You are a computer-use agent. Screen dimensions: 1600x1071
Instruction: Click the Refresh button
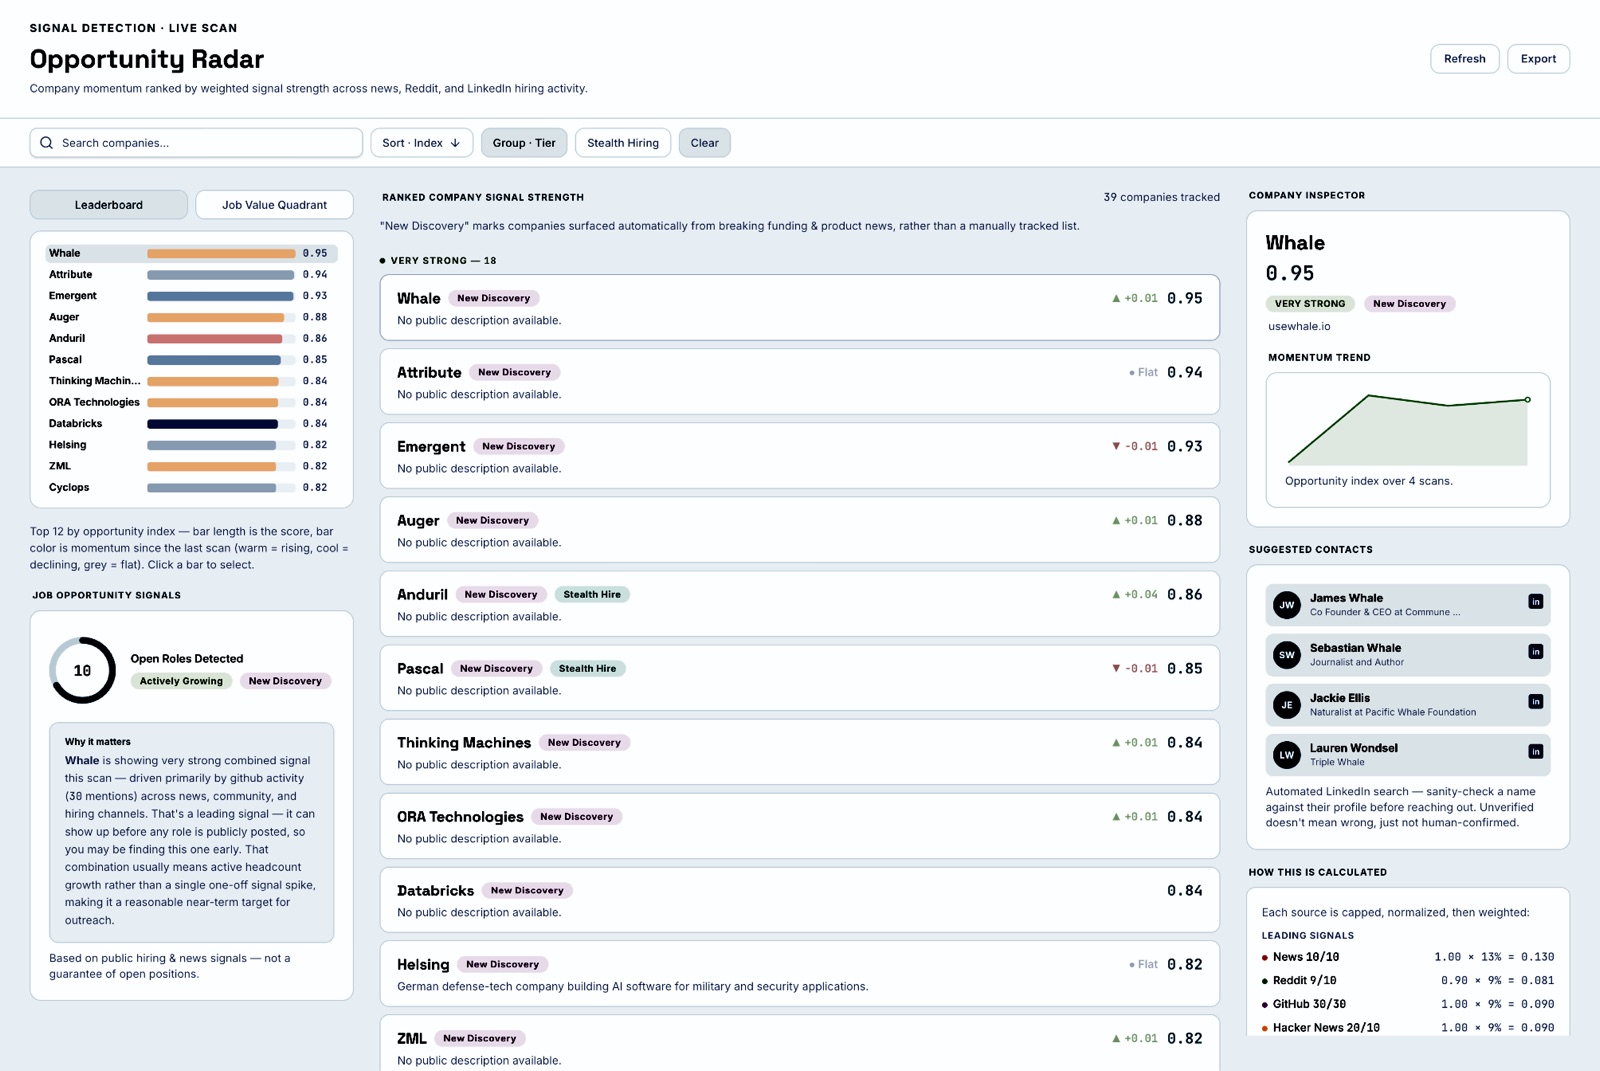[x=1464, y=59]
